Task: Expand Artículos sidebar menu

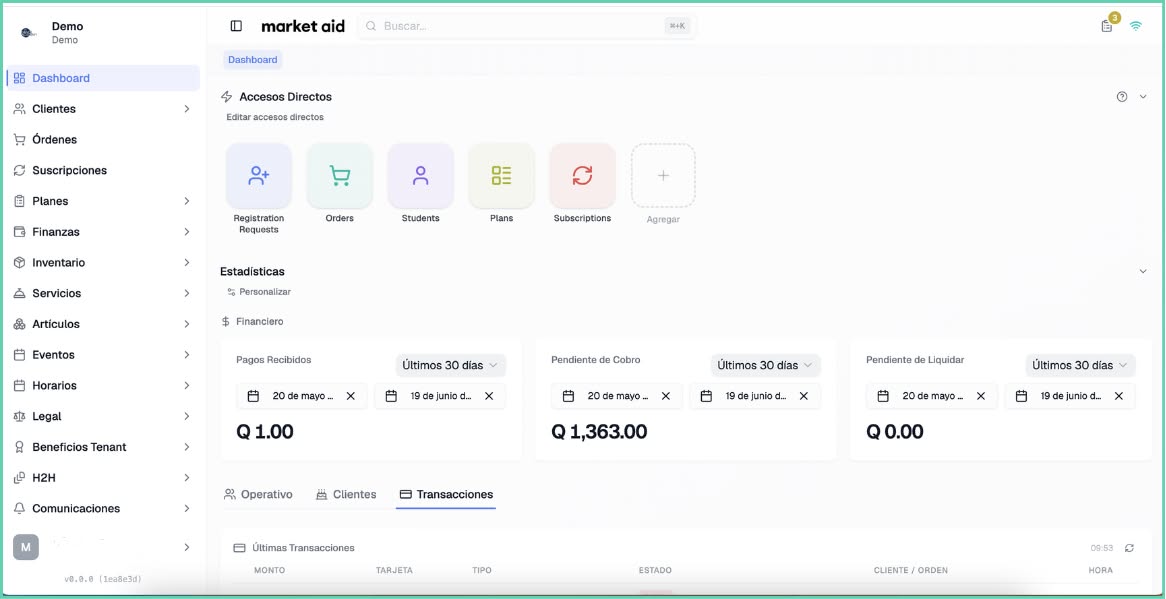Action: click(103, 324)
